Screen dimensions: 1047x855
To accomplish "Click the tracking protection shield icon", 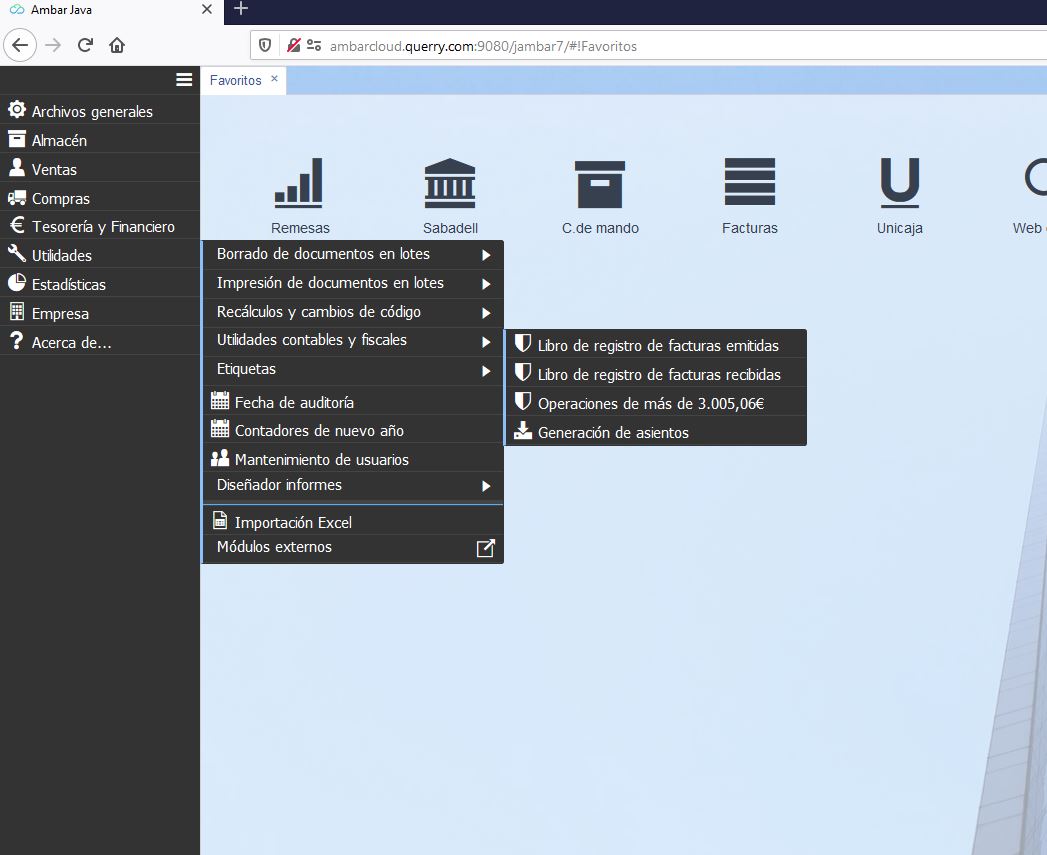I will pos(265,45).
